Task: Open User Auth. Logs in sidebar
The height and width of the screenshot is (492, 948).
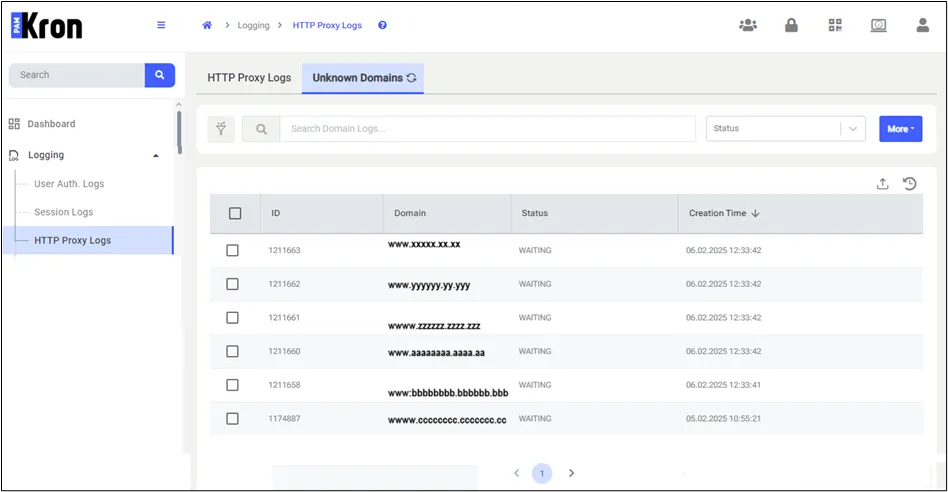Action: click(69, 184)
